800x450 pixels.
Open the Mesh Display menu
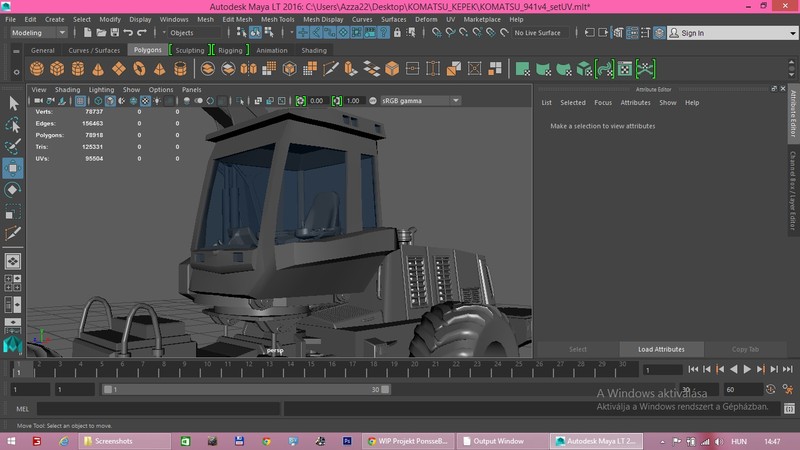pyautogui.click(x=323, y=19)
